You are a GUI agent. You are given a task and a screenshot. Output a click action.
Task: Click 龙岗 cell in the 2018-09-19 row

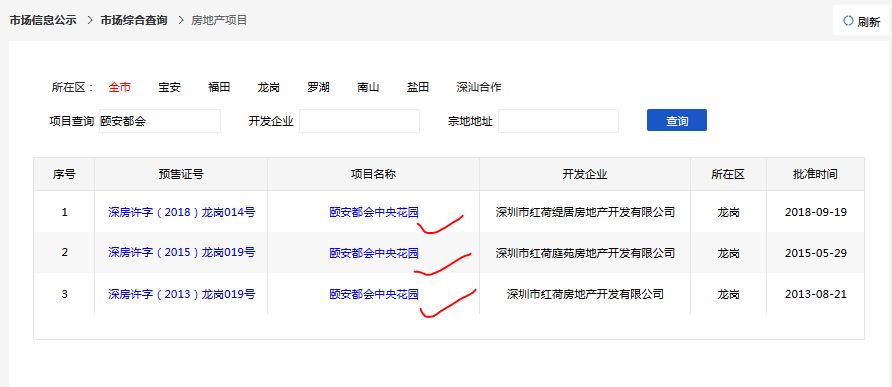coord(728,212)
